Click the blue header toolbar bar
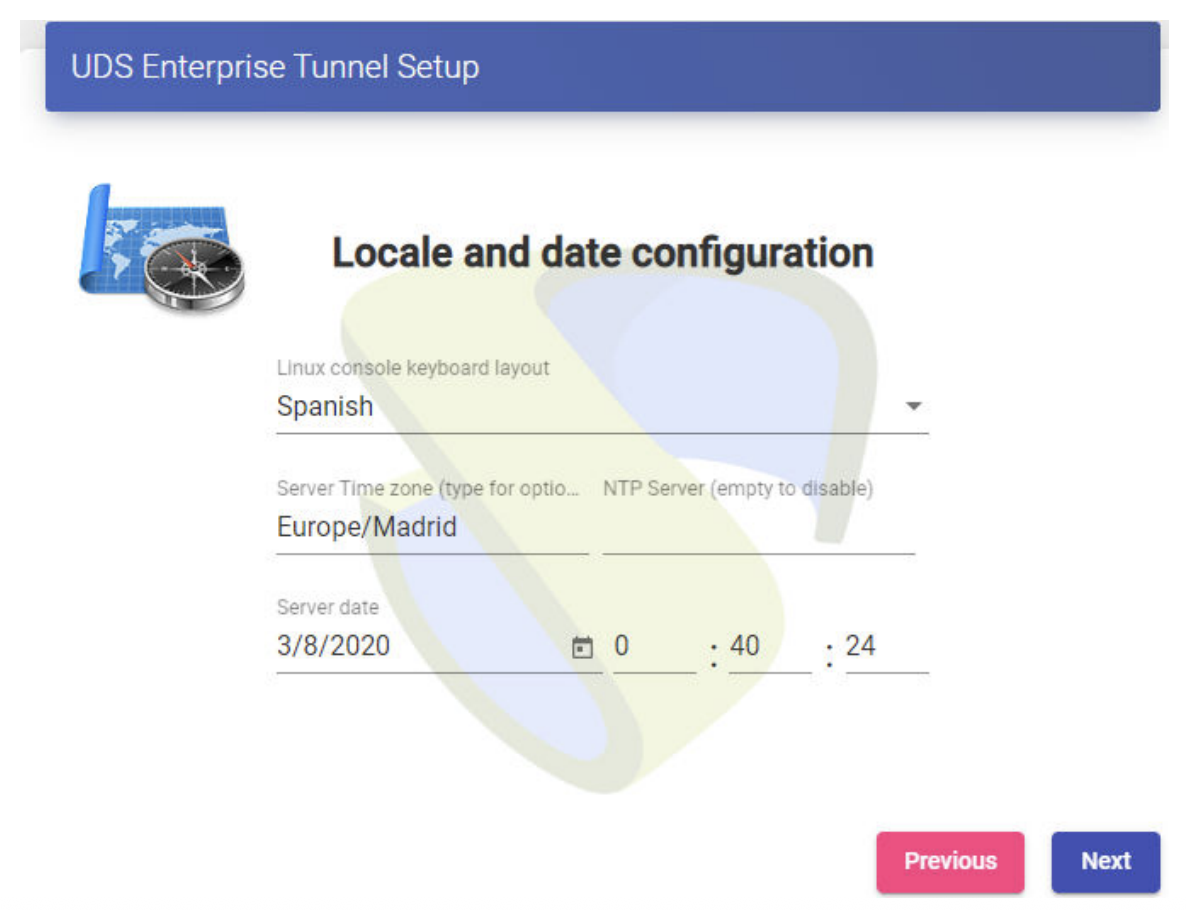This screenshot has height=910, width=1186. pos(800,67)
